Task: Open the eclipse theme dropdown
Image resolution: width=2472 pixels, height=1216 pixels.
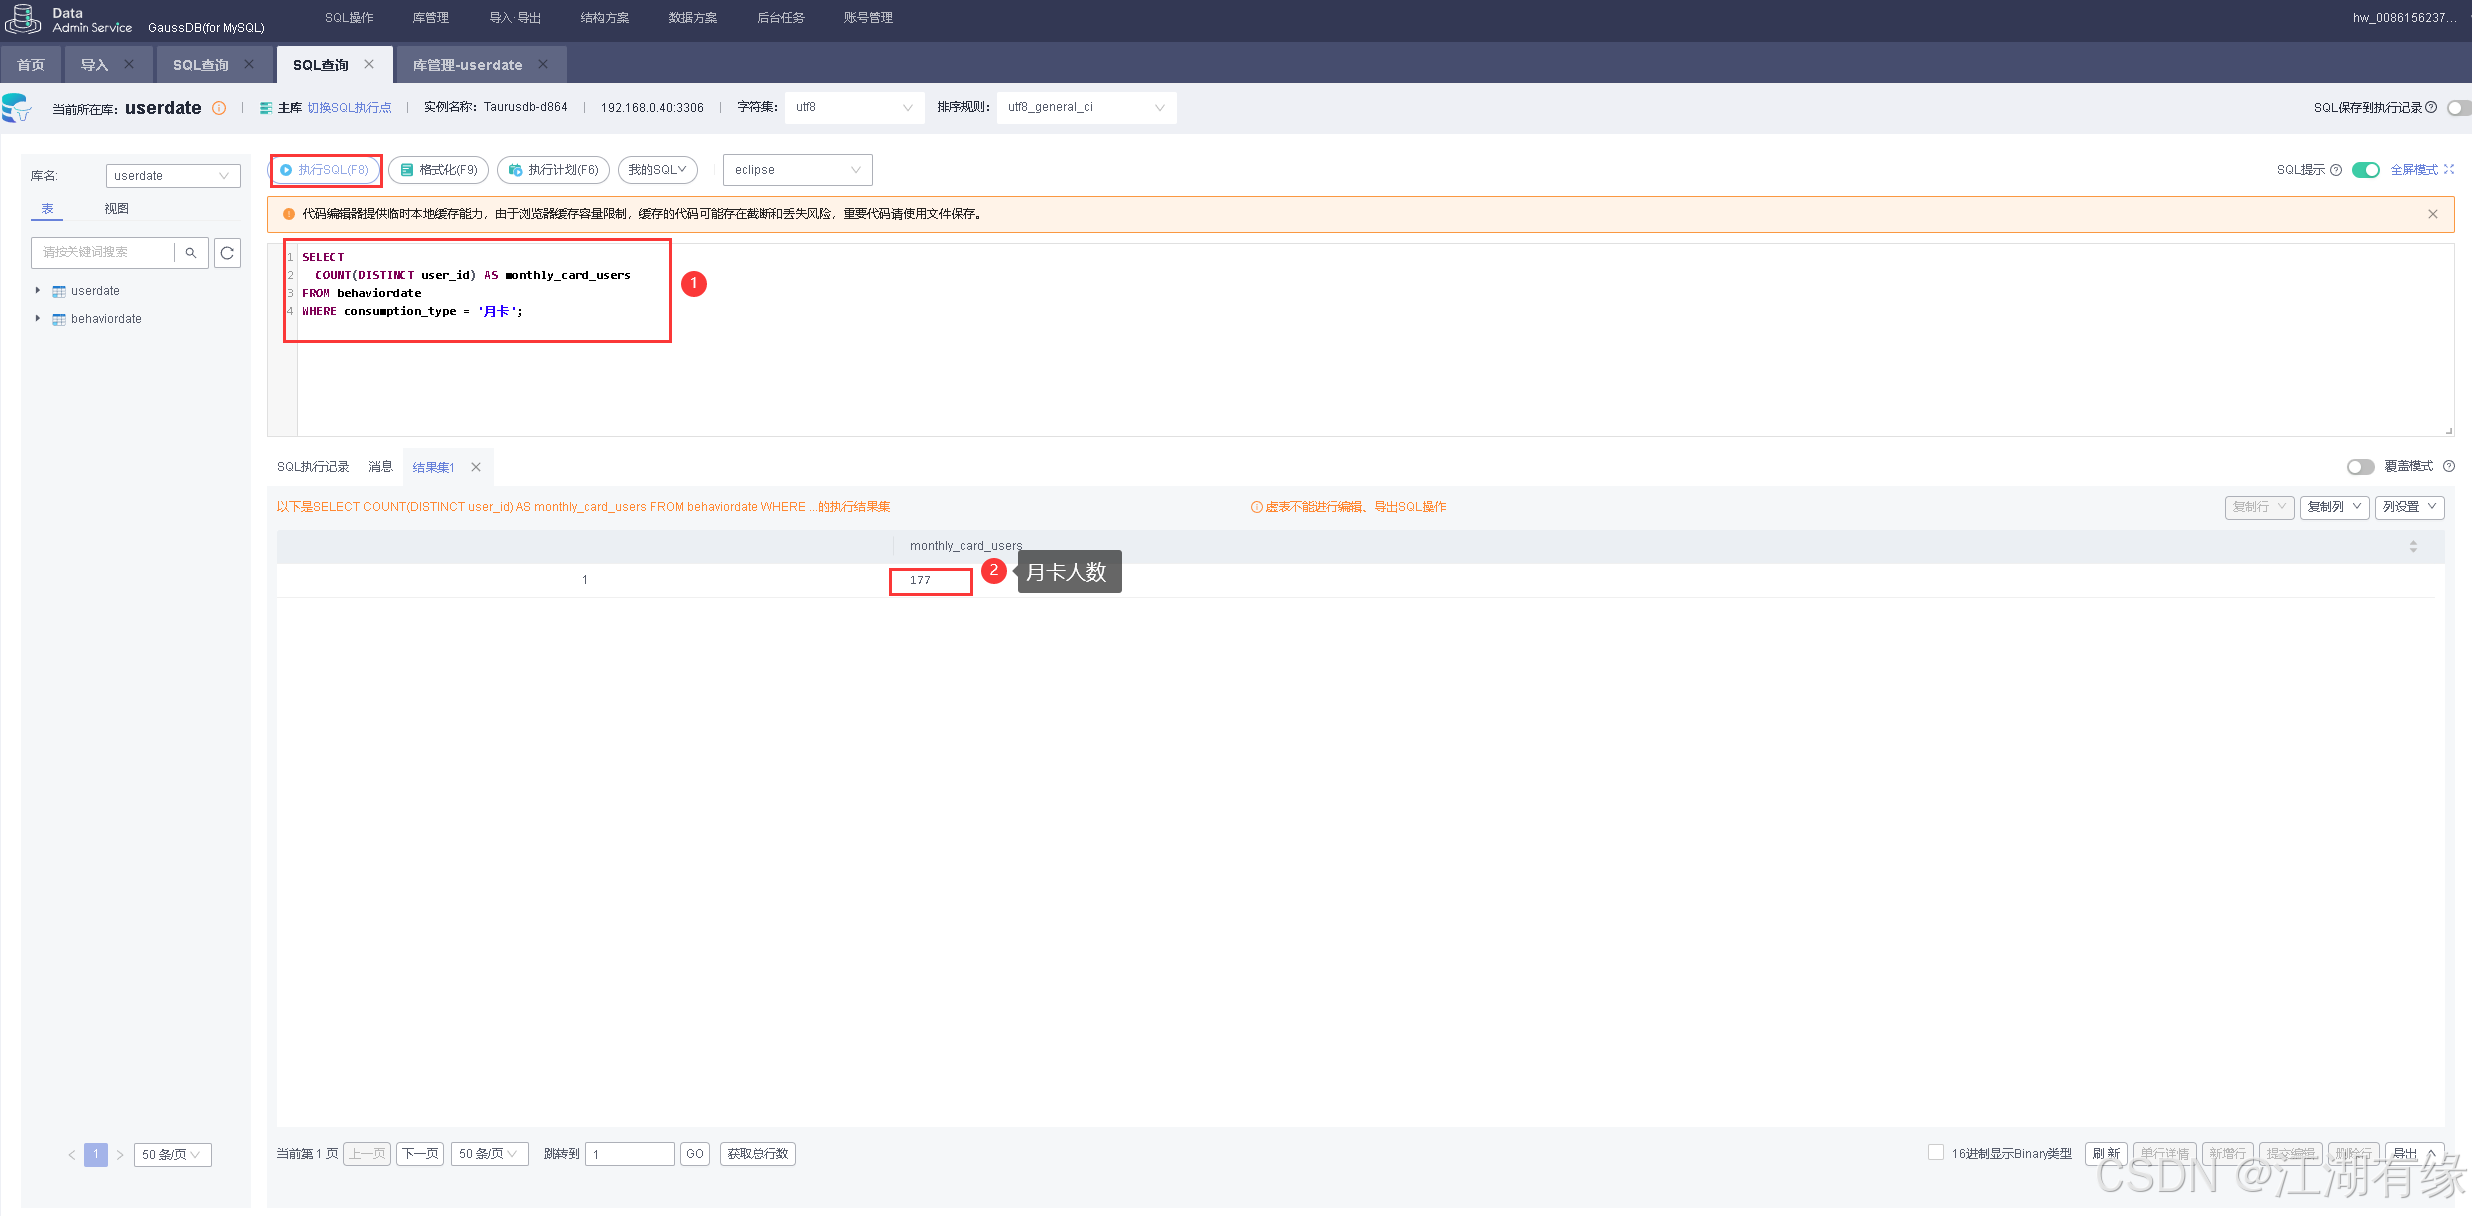Action: click(x=797, y=170)
